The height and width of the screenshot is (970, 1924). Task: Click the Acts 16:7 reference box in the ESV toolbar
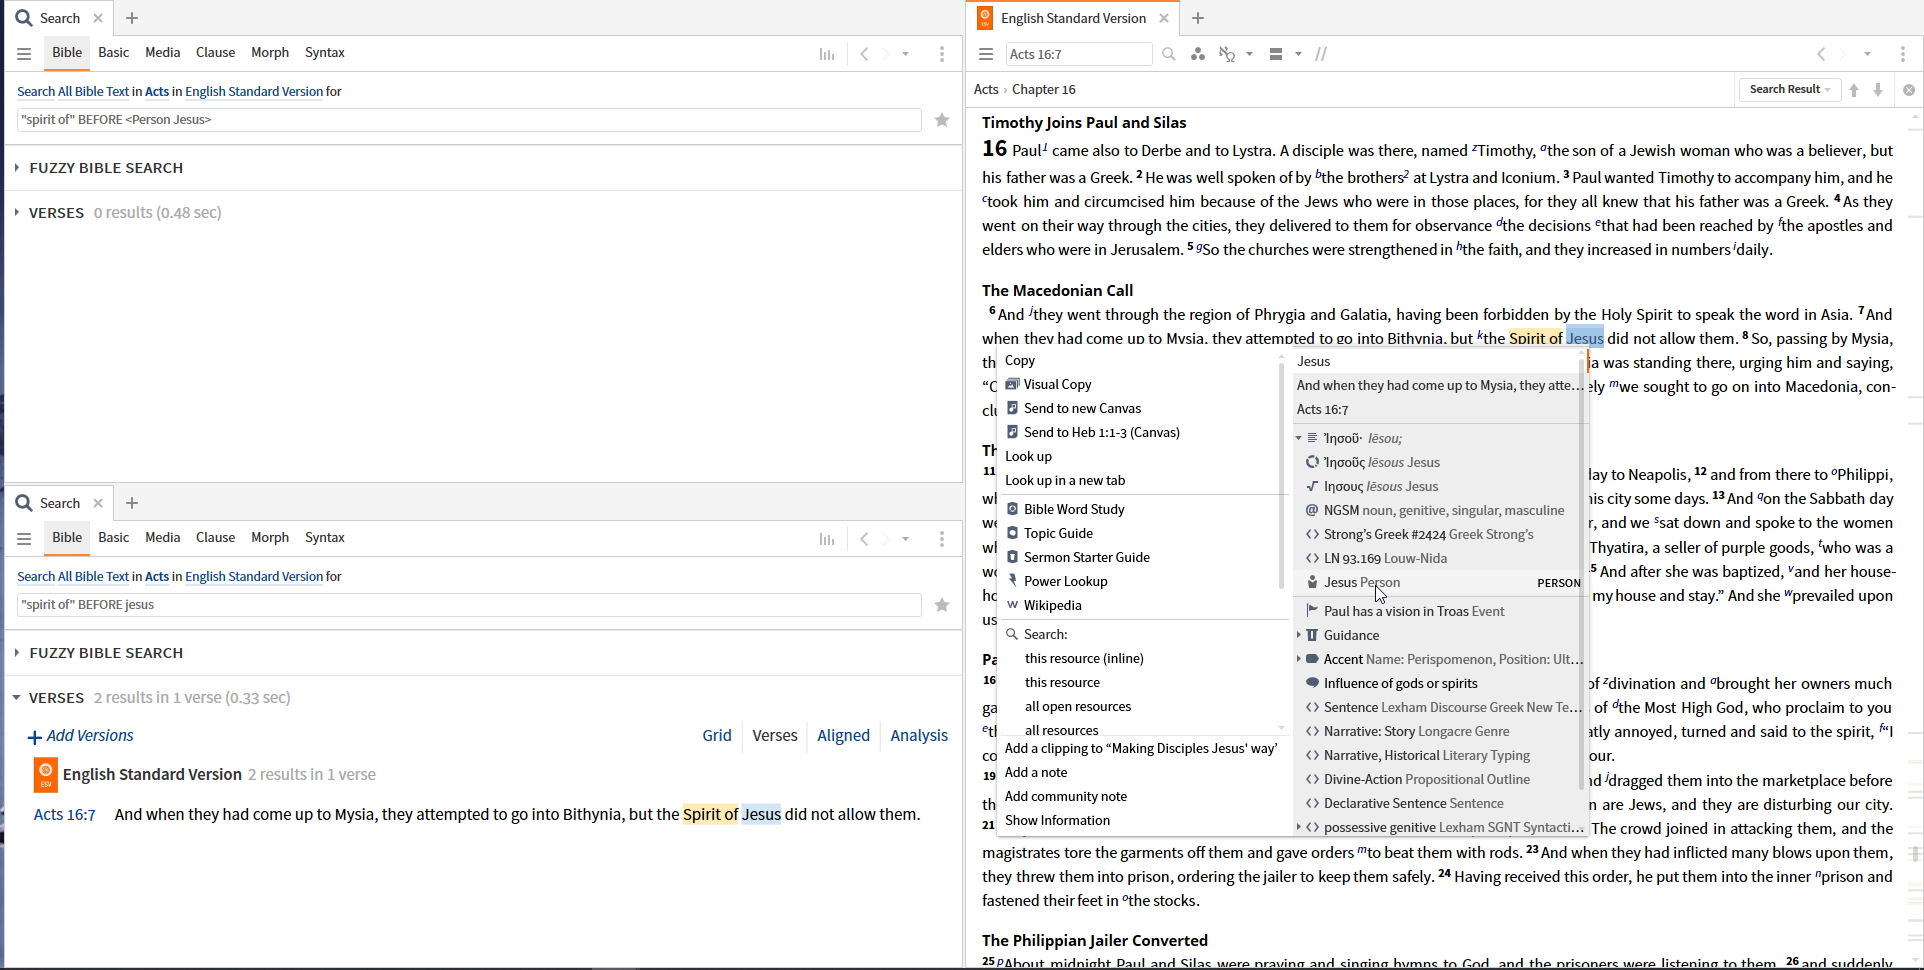(x=1079, y=54)
